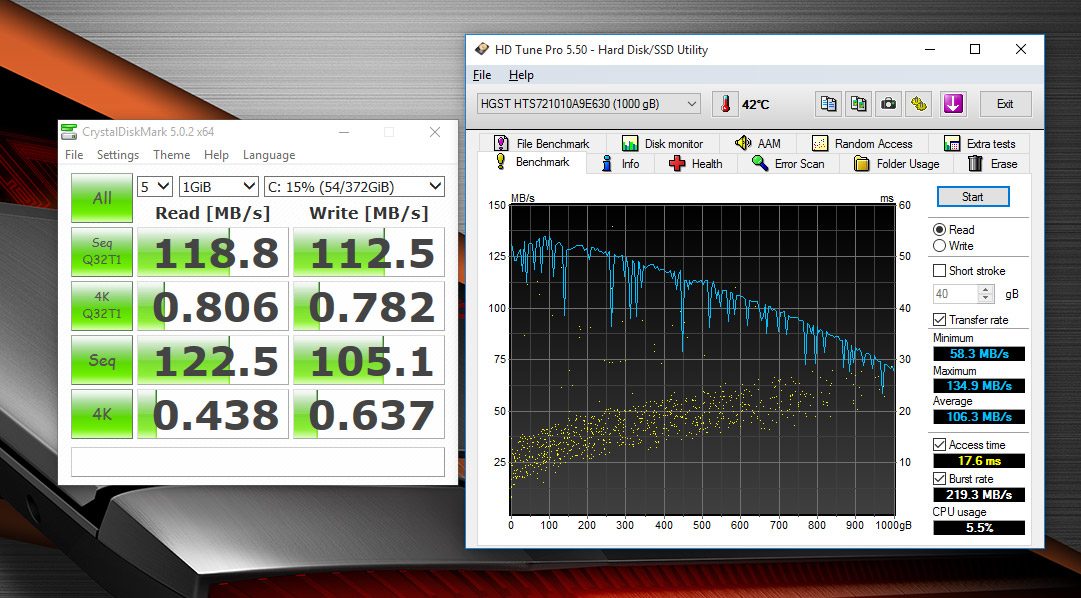The width and height of the screenshot is (1081, 598).
Task: Click the Minimum 58.3 MB/s value
Action: tap(979, 354)
